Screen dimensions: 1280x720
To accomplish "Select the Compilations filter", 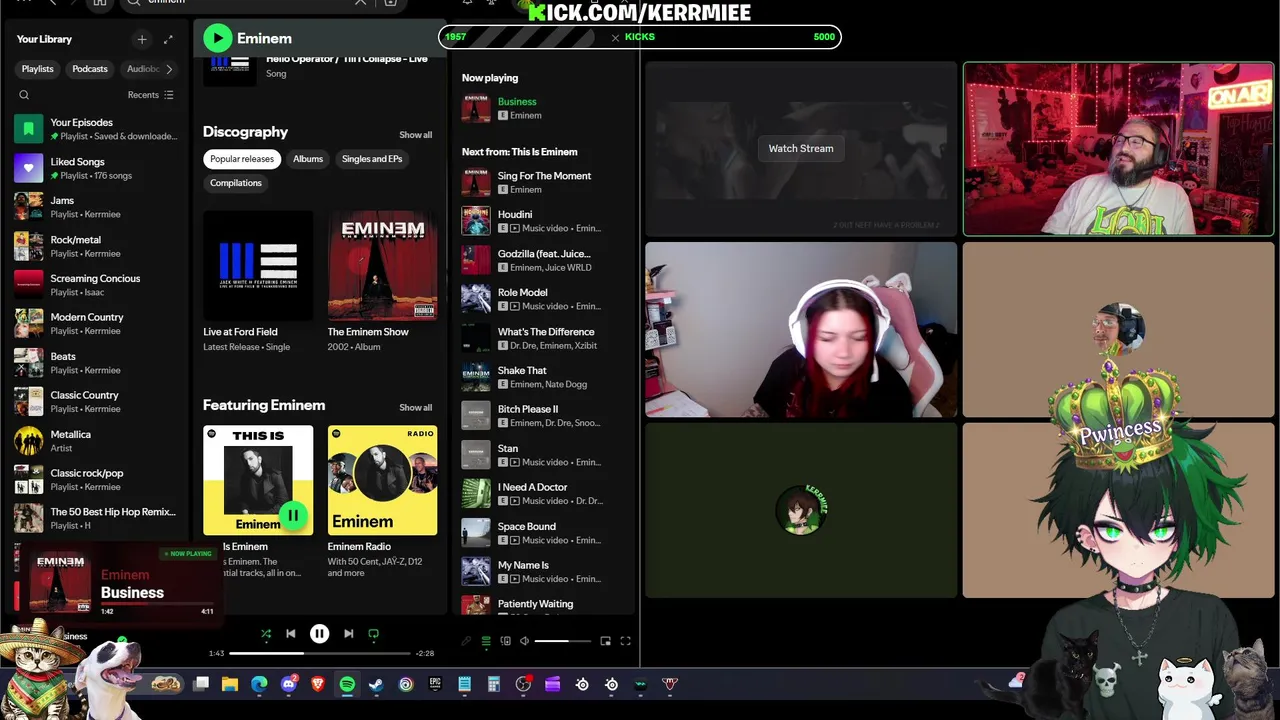I will (236, 183).
